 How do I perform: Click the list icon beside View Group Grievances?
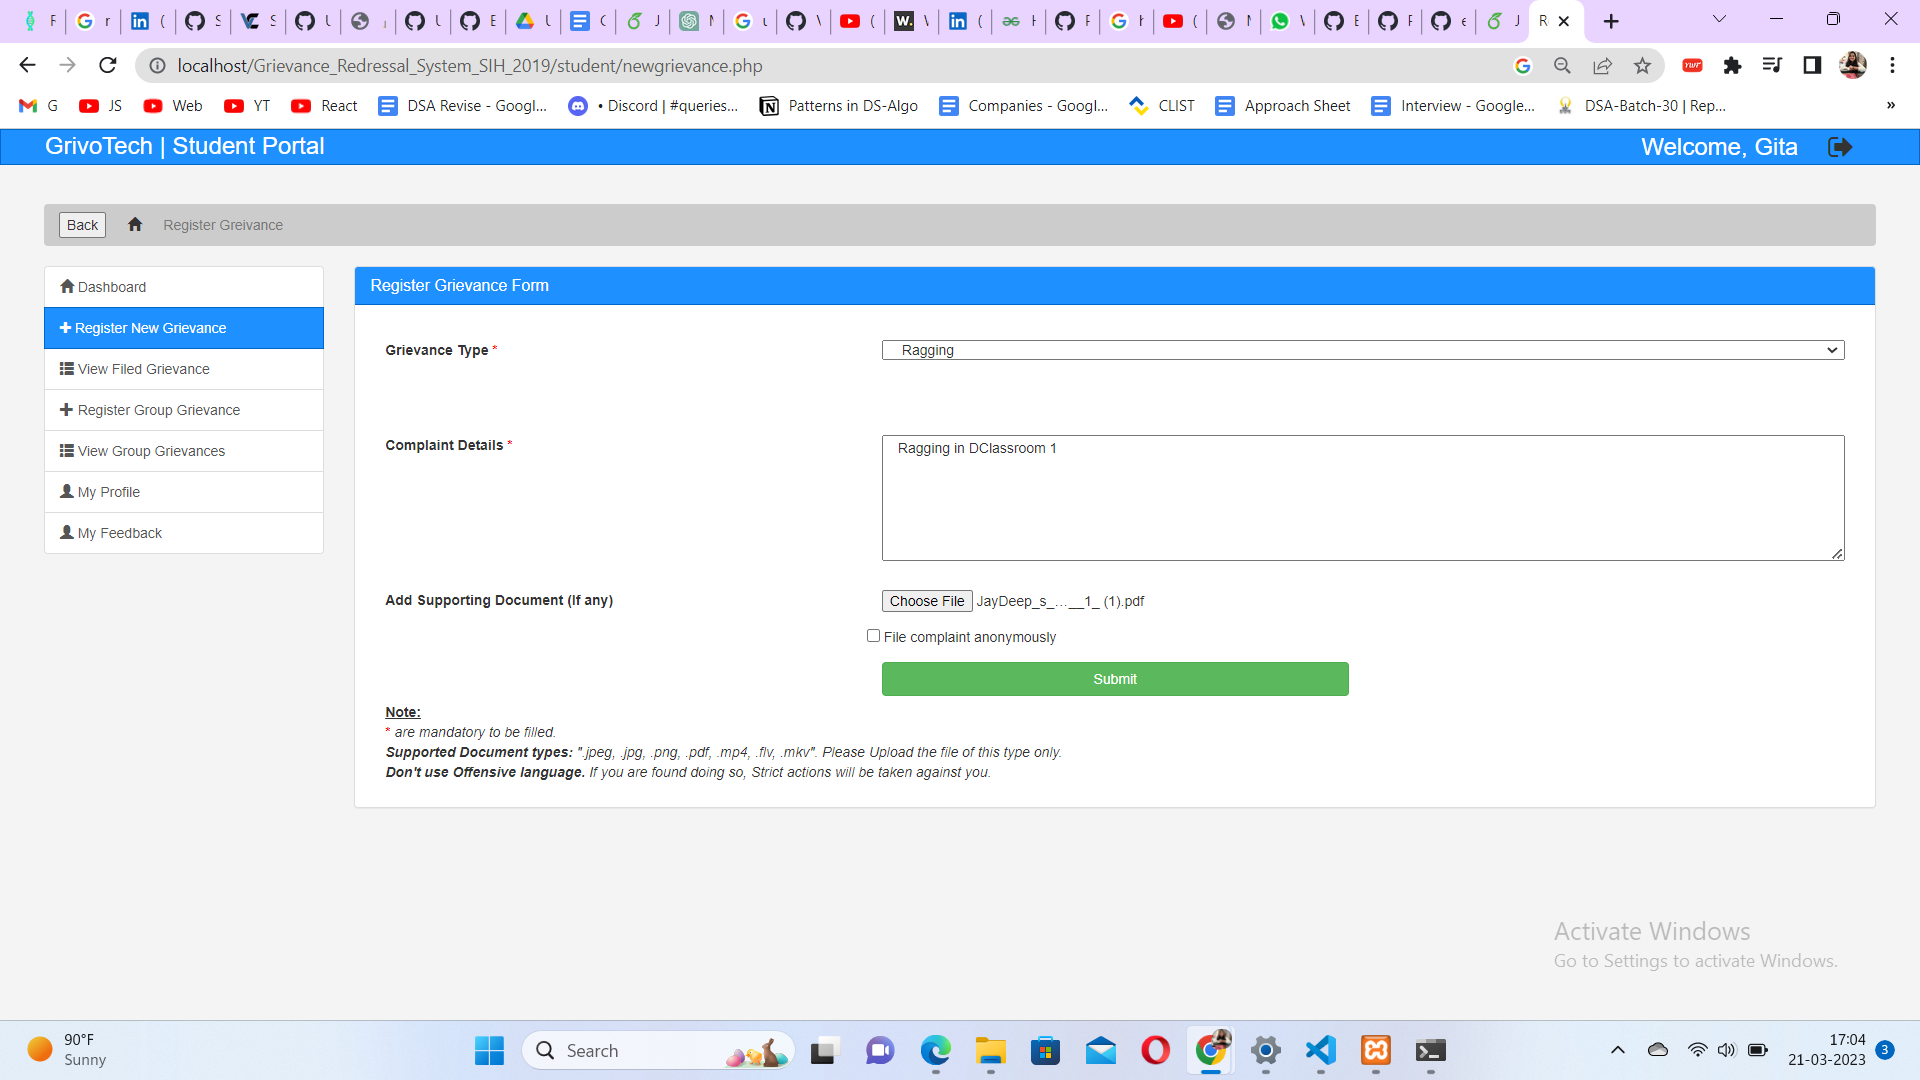pos(66,450)
